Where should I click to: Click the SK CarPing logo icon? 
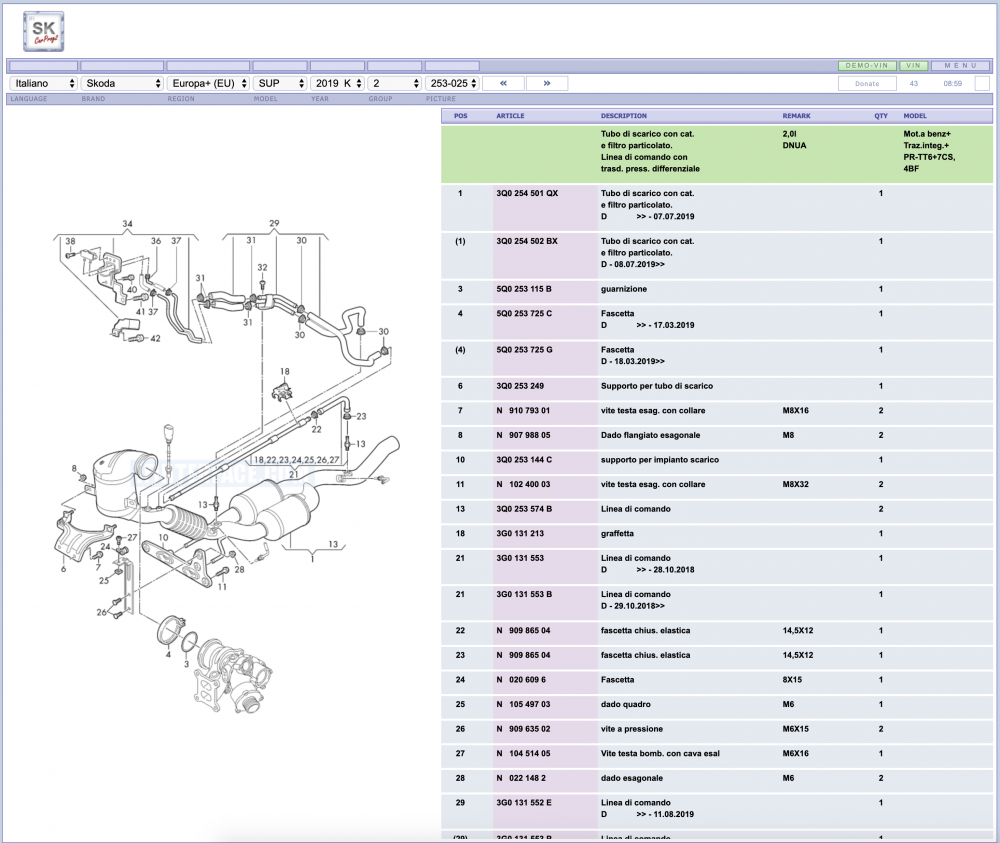click(43, 31)
